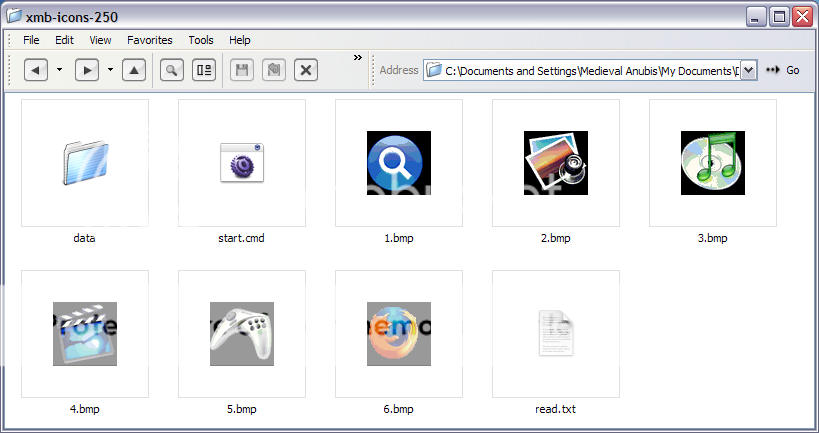Click the floppy disk save icon

click(241, 70)
